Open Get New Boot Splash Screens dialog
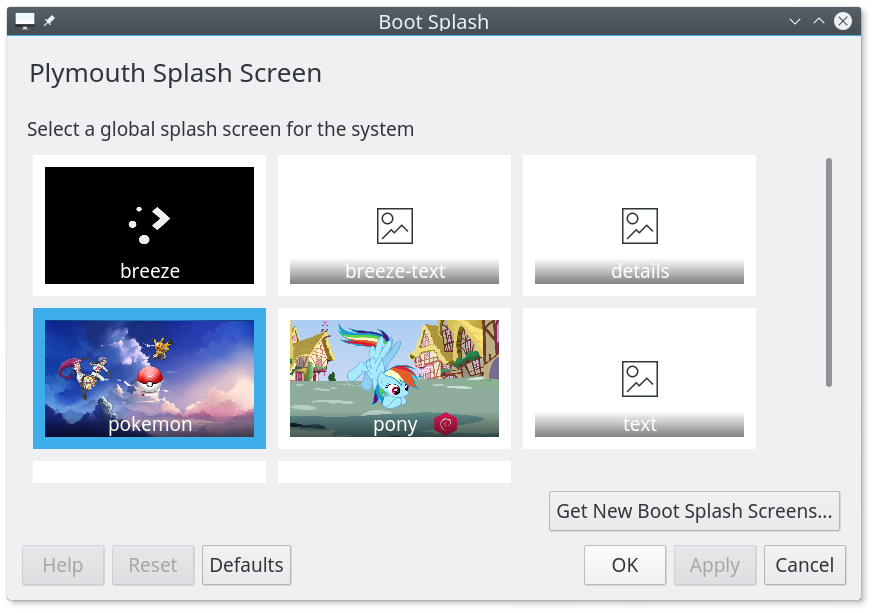874x613 pixels. point(694,511)
